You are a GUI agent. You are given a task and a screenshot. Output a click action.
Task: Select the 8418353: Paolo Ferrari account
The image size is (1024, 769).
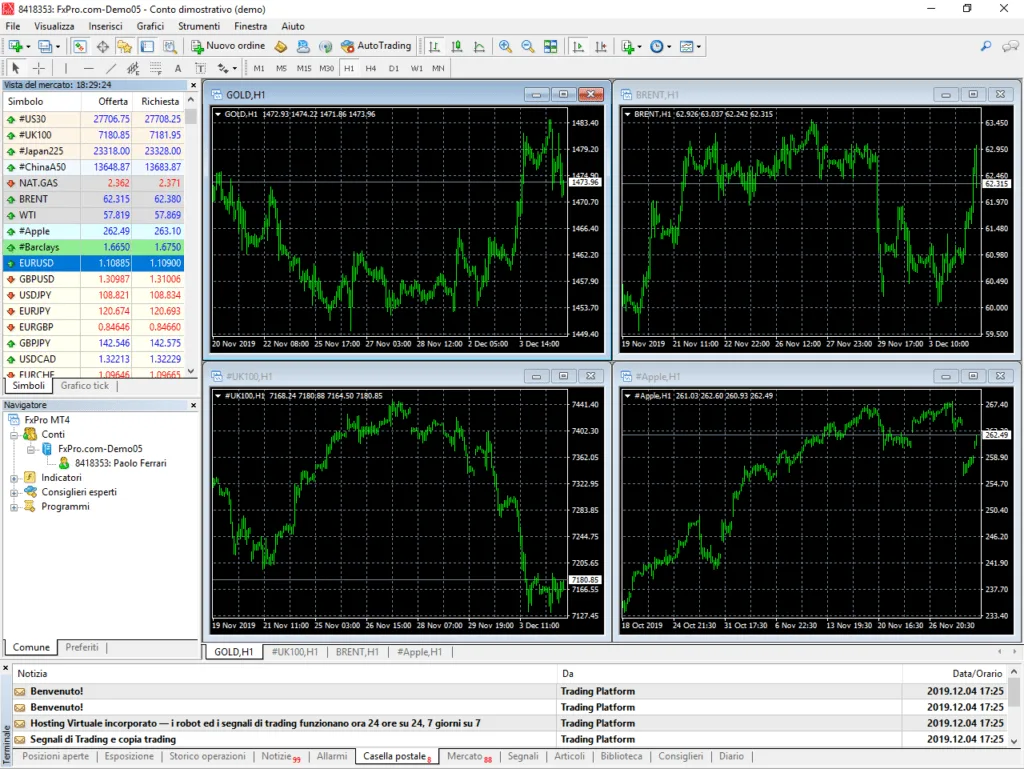[120, 463]
